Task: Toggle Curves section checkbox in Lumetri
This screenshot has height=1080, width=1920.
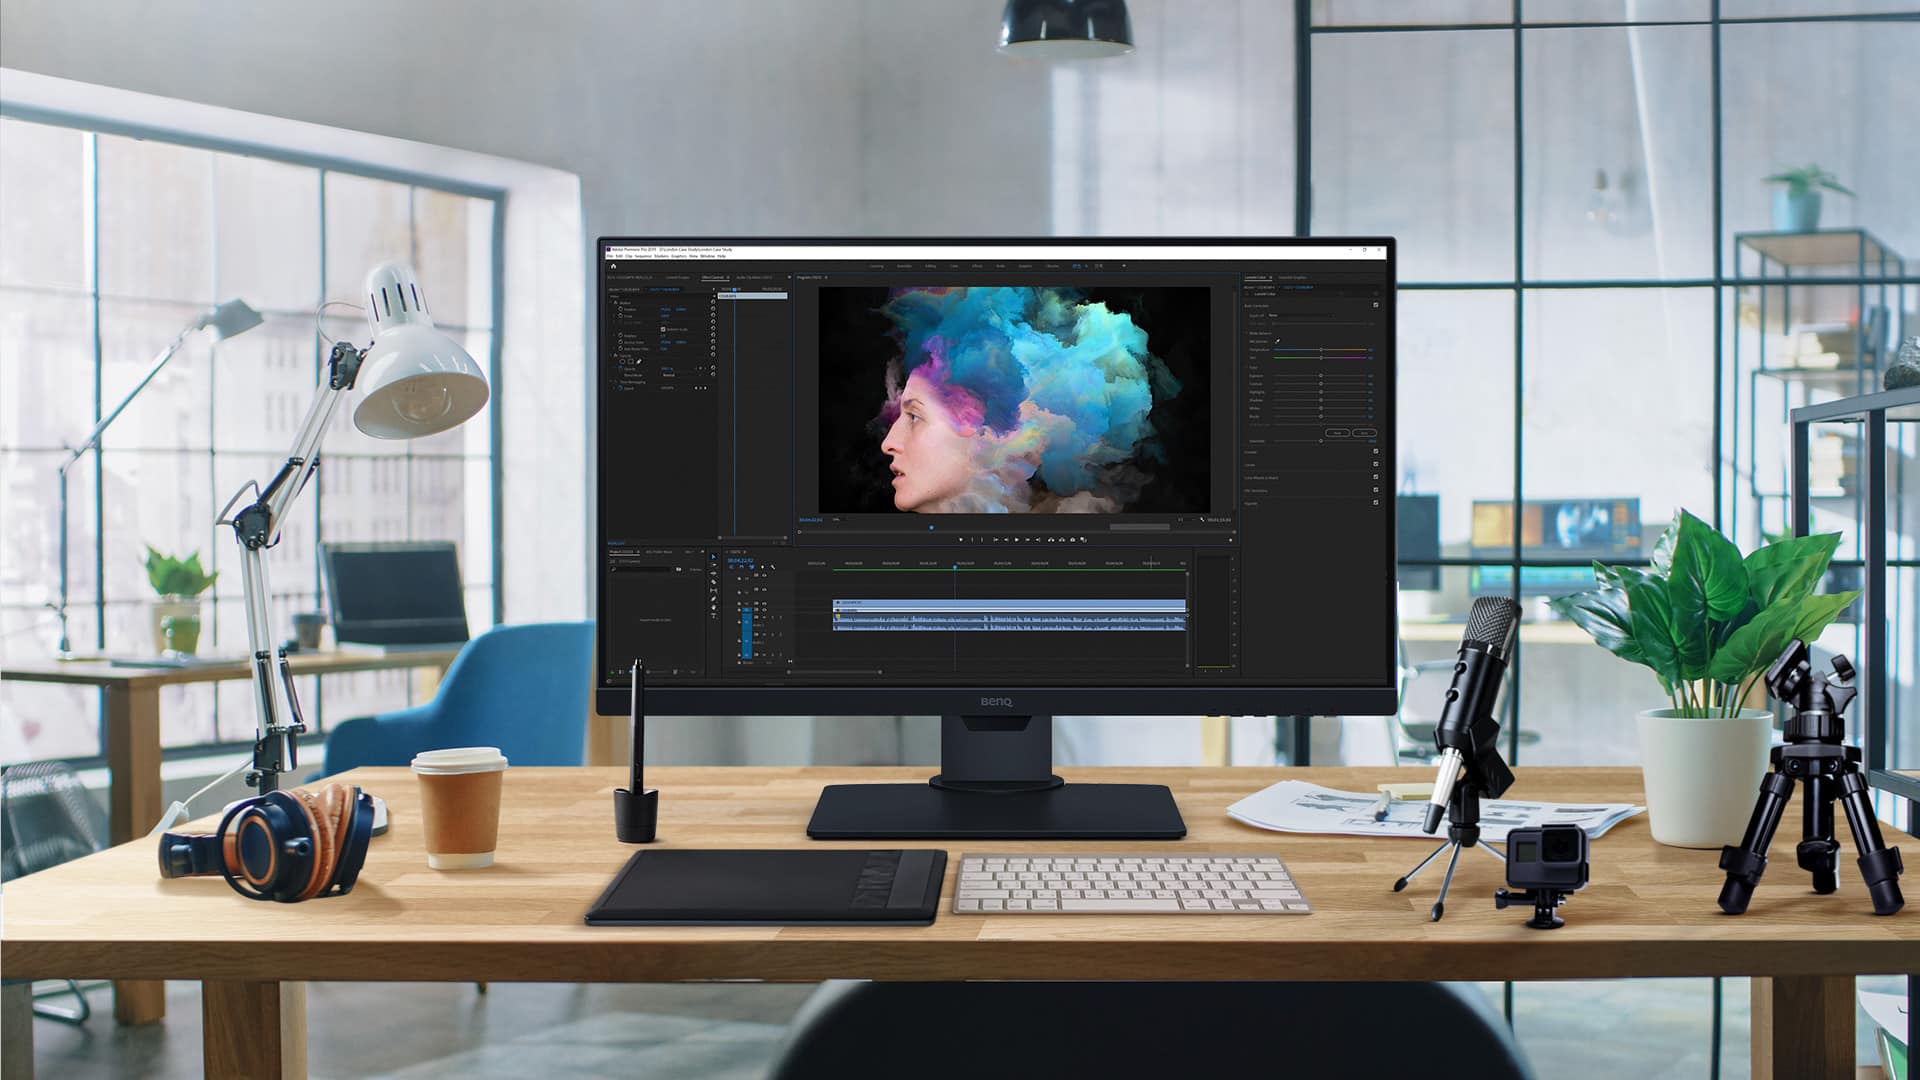Action: point(1376,464)
